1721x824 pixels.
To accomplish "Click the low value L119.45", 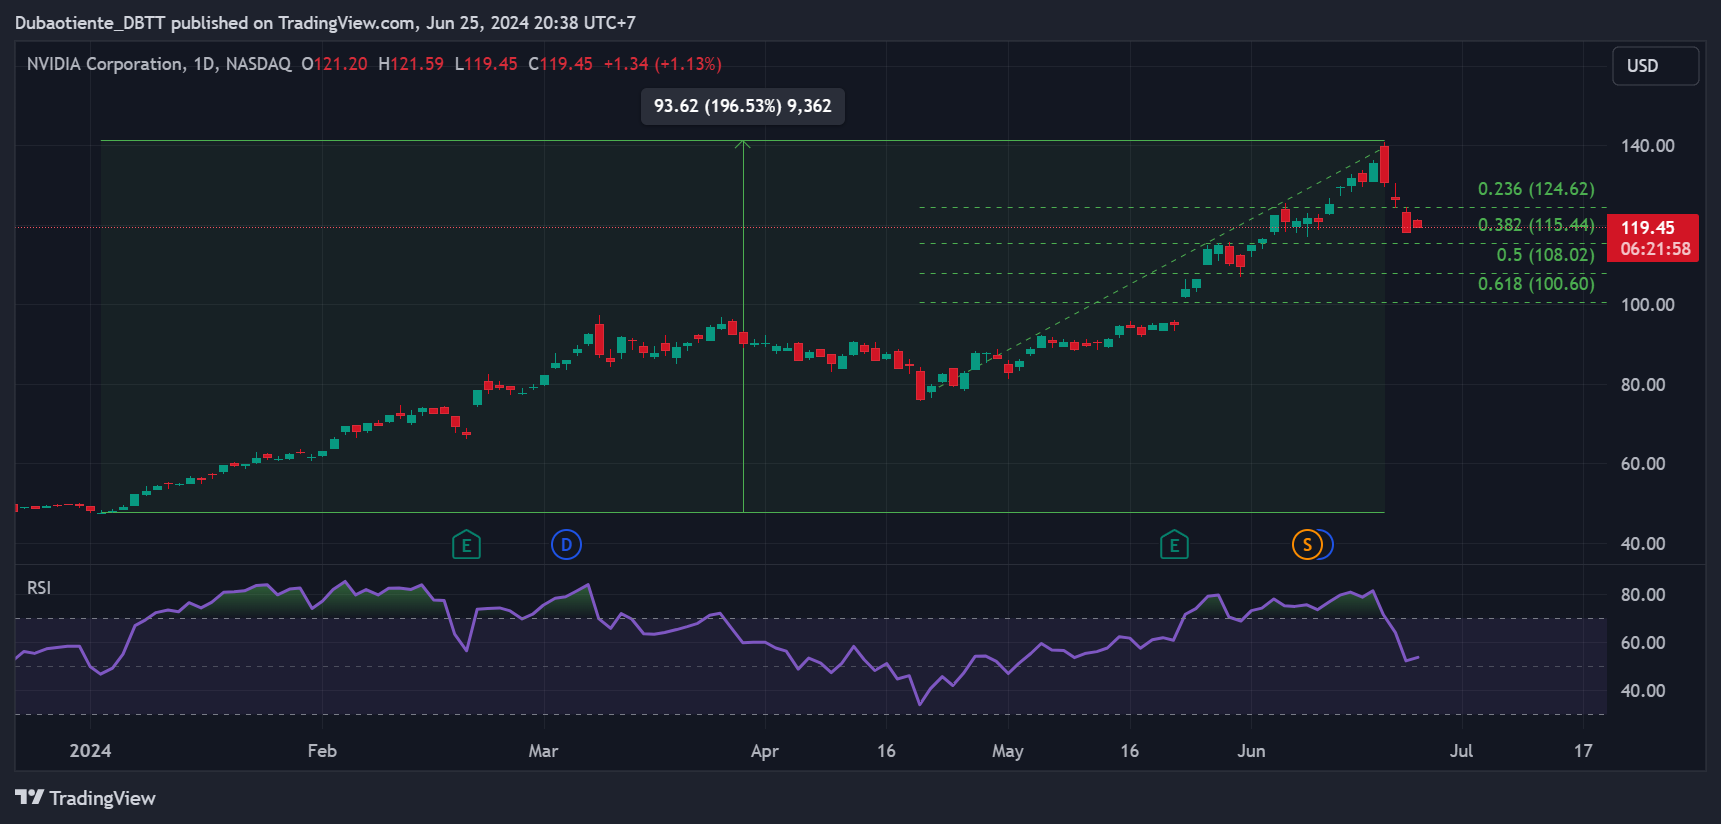I will click(x=486, y=64).
